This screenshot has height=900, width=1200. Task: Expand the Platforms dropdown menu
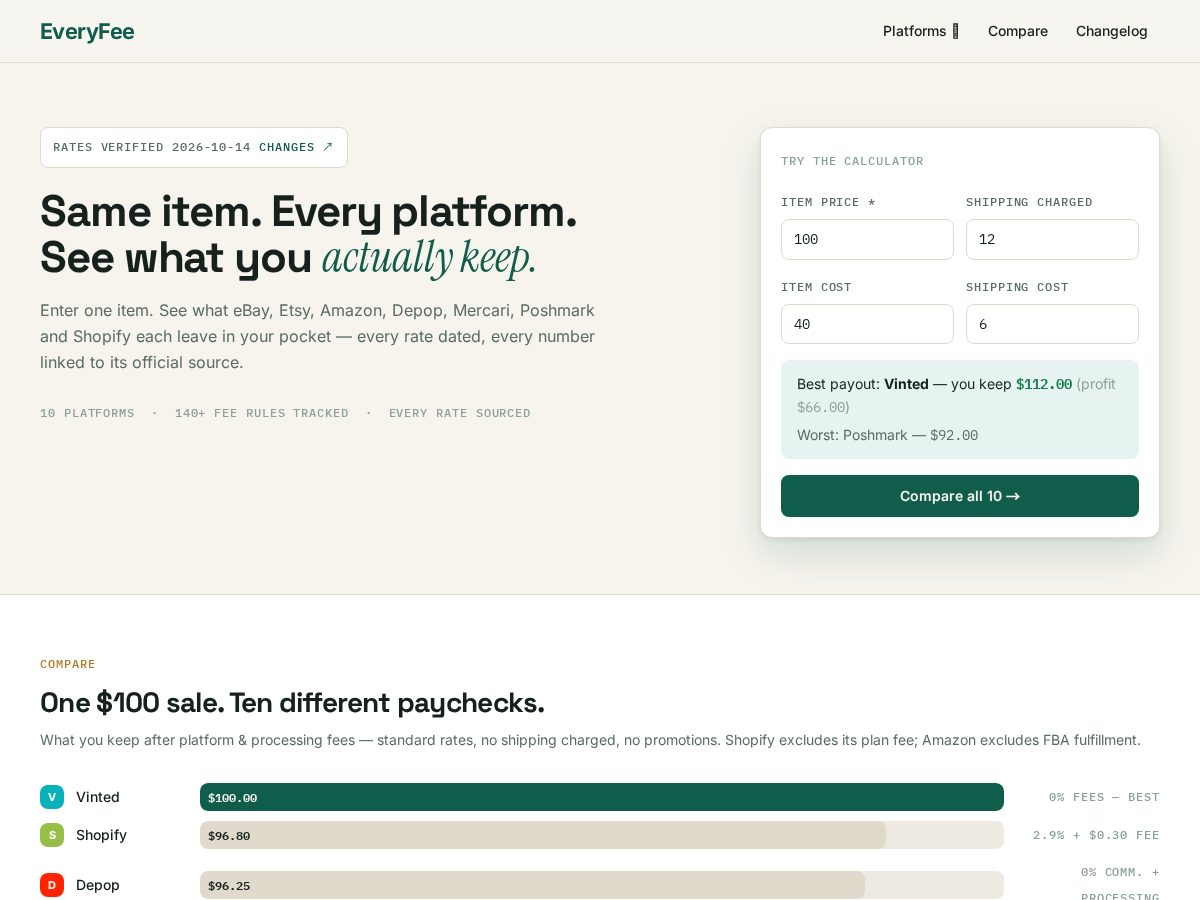[x=921, y=31]
